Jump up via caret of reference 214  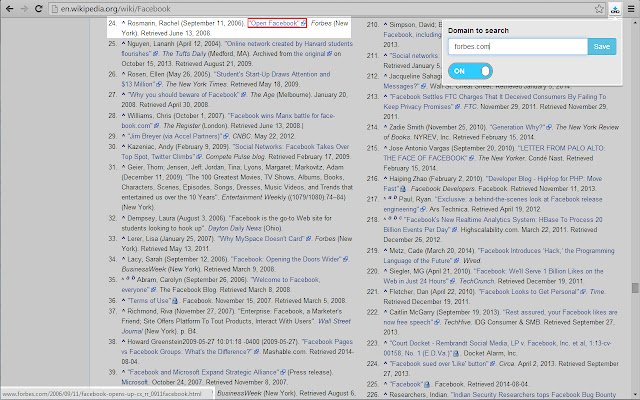pyautogui.click(x=386, y=127)
